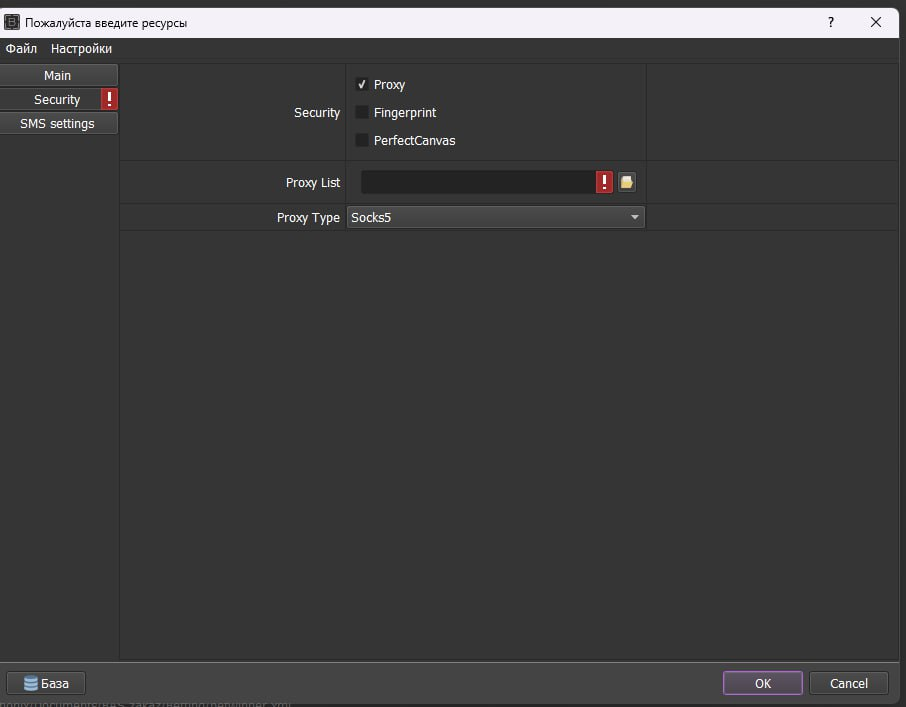Click the Cancel button
Image resolution: width=906 pixels, height=707 pixels.
pyautogui.click(x=849, y=683)
